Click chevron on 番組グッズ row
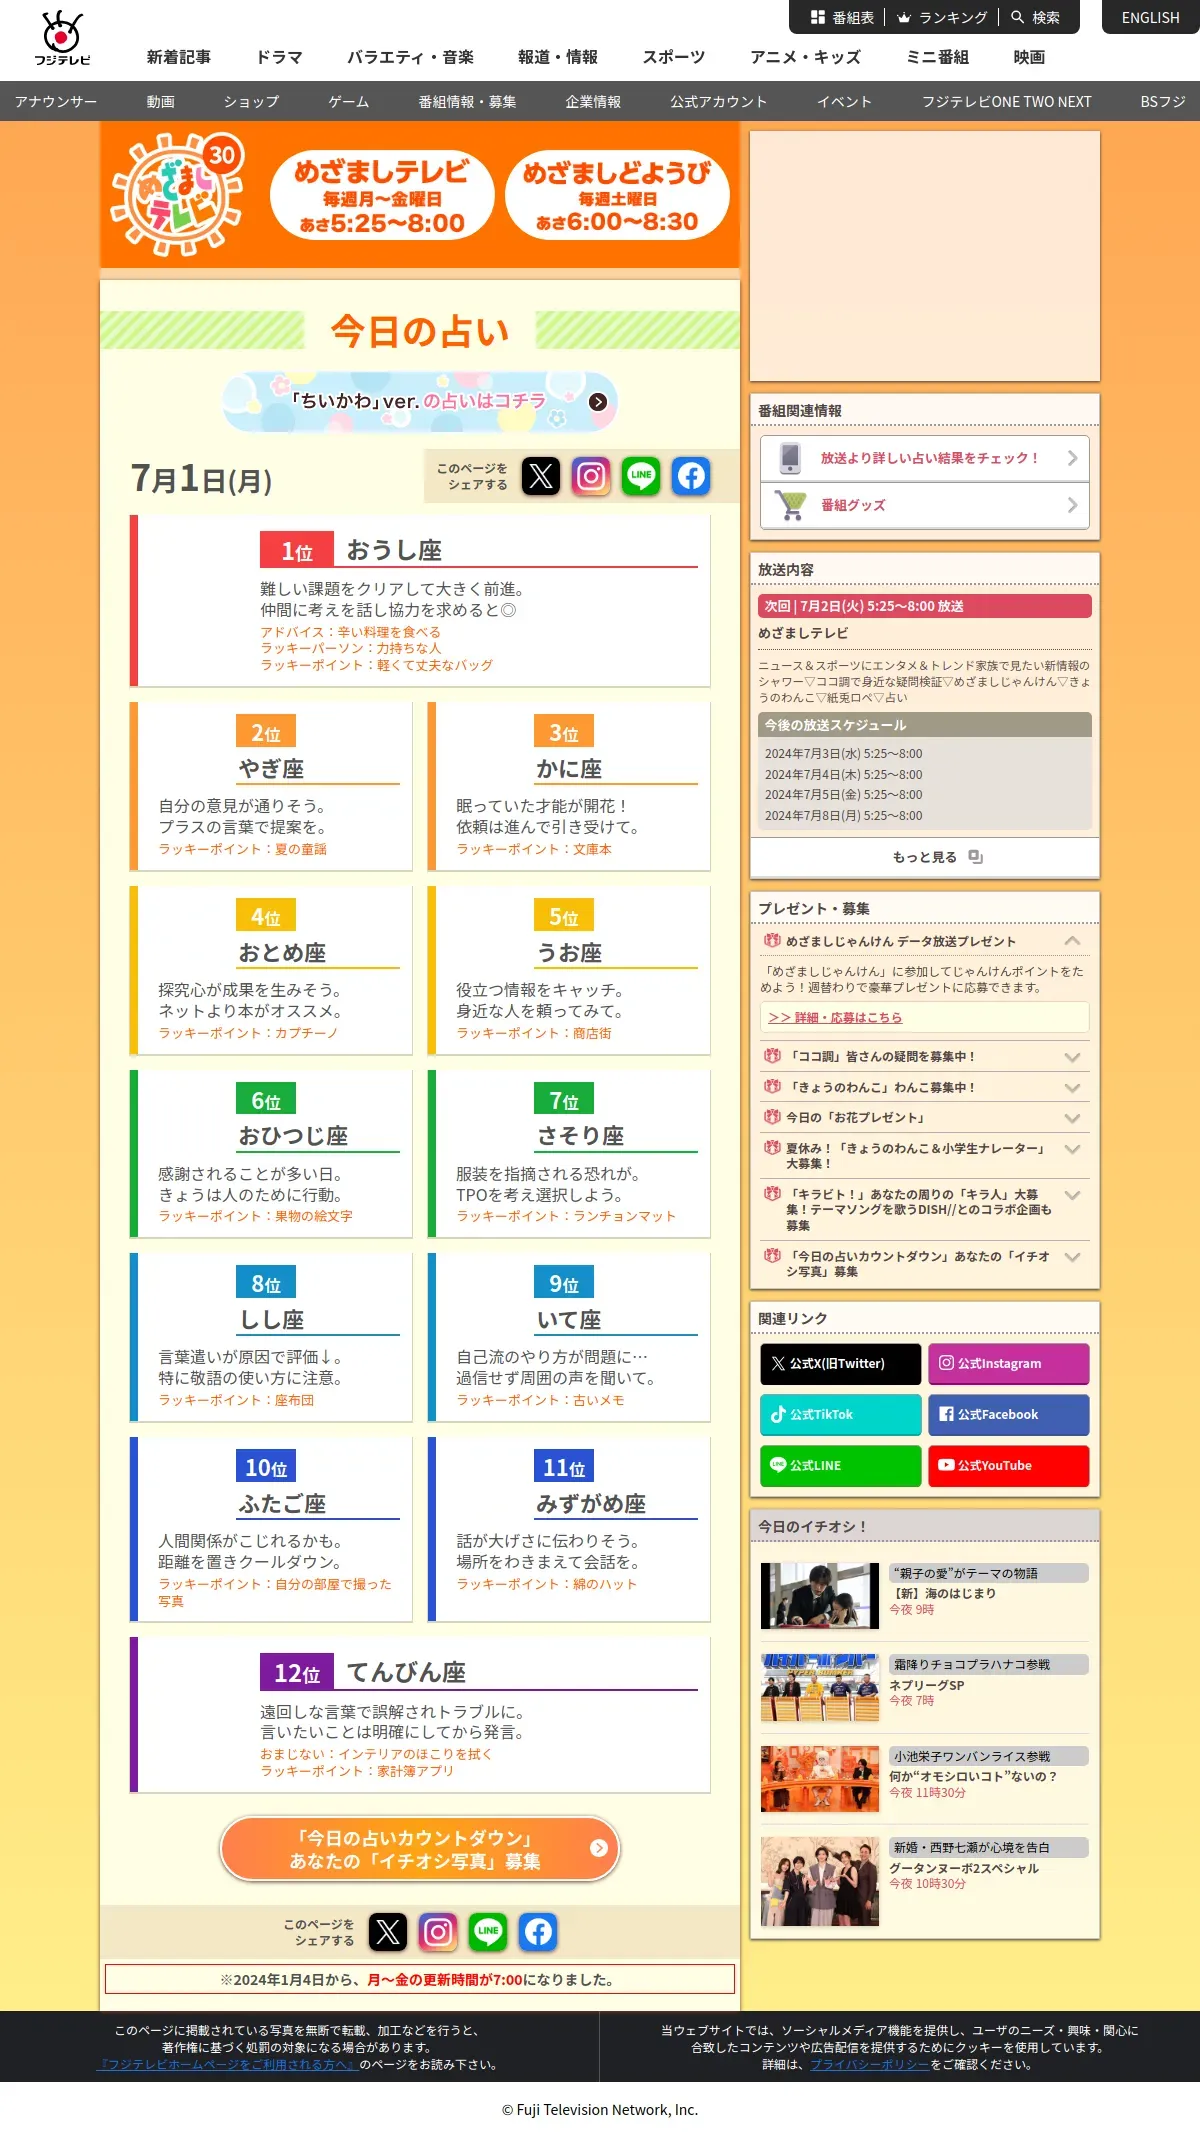 1072,505
